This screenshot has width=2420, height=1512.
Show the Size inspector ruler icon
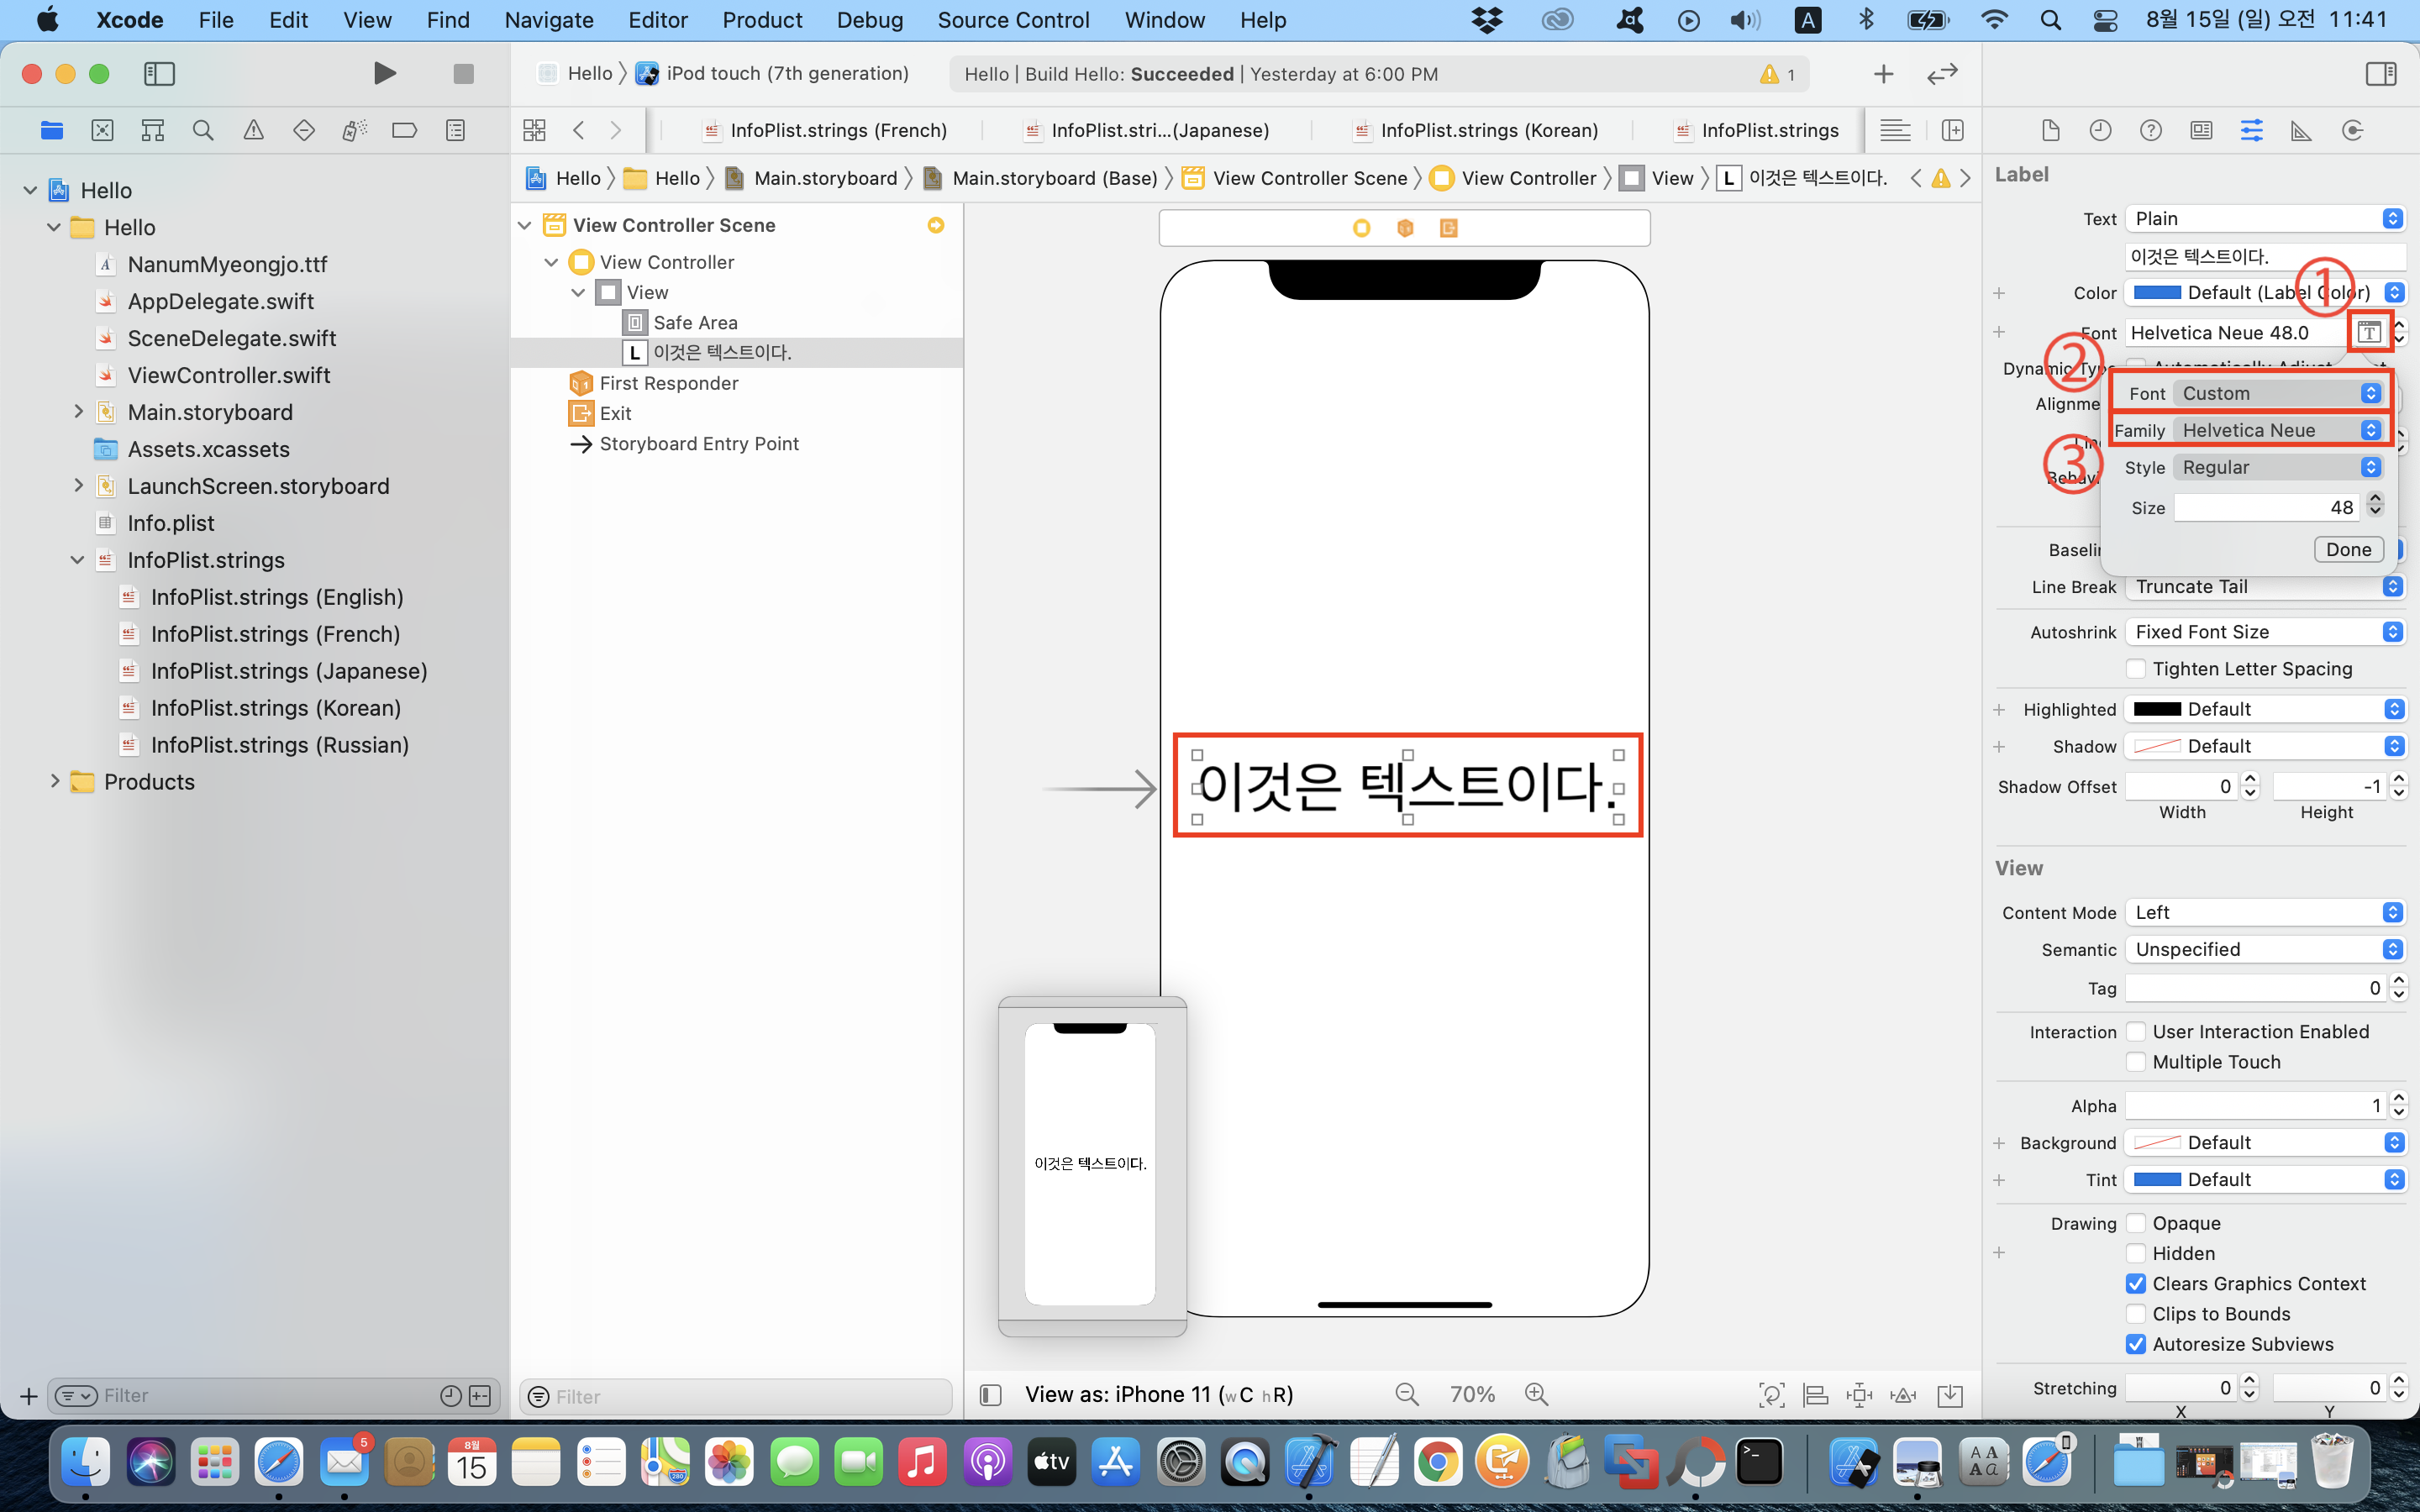[2301, 130]
